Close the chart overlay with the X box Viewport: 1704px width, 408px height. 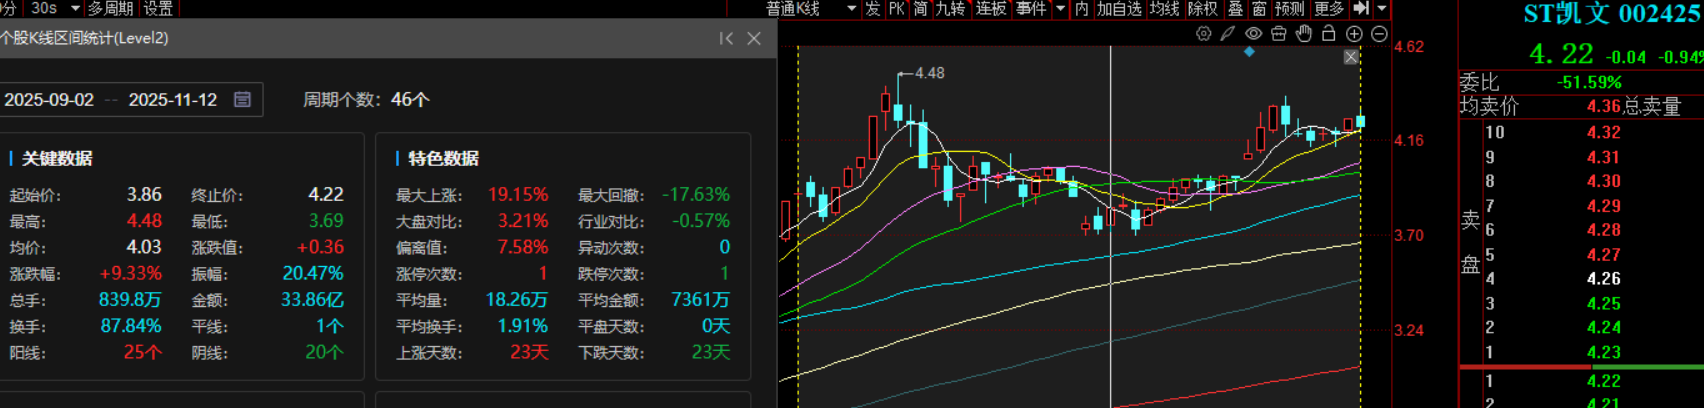[x=1351, y=57]
